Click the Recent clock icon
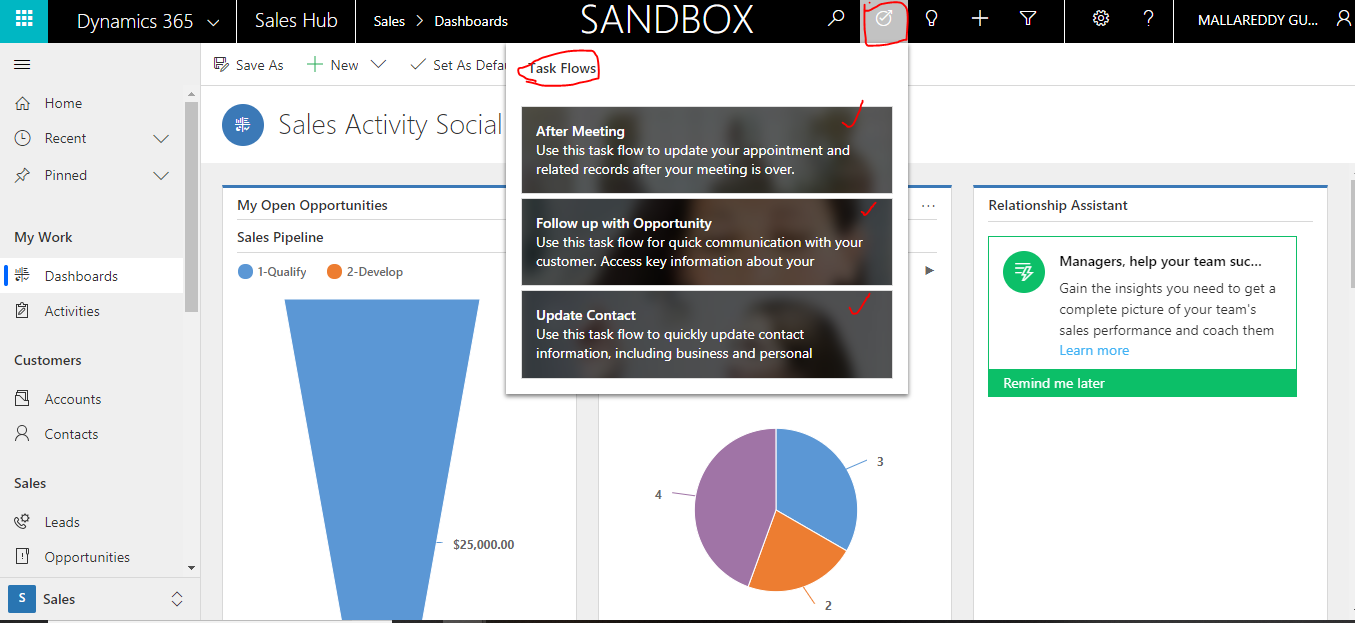The width and height of the screenshot is (1355, 623). point(22,138)
